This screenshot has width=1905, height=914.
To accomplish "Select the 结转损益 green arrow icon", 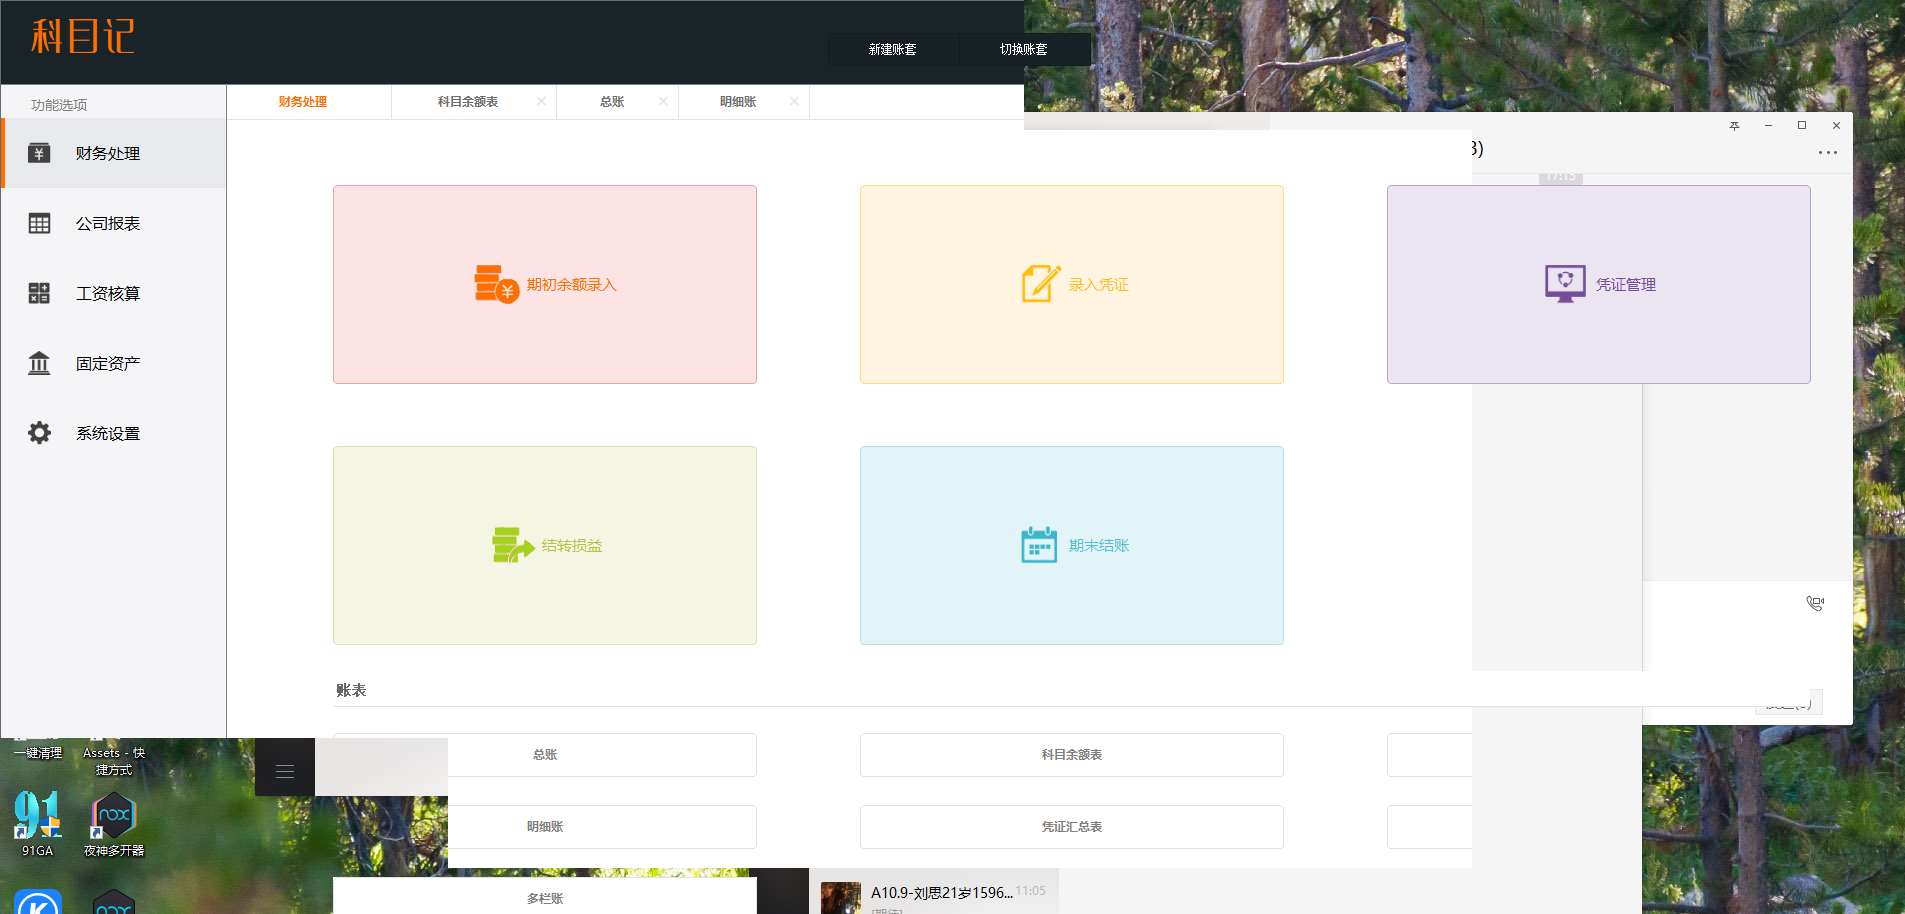I will 512,545.
